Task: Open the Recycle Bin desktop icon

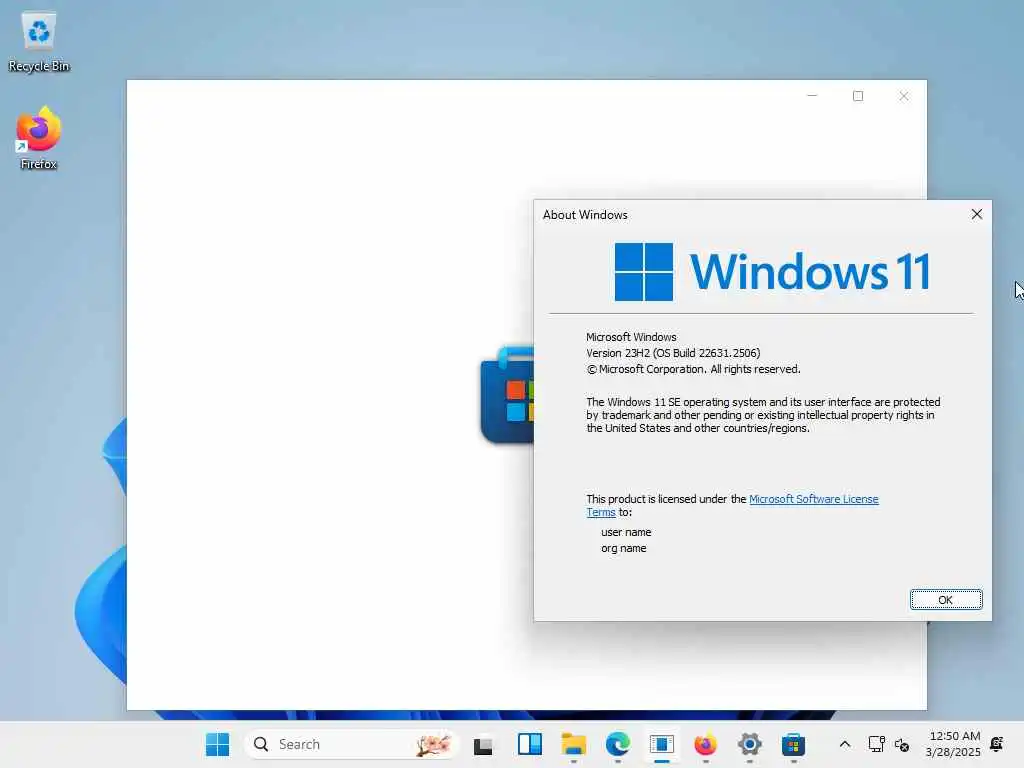Action: (39, 41)
